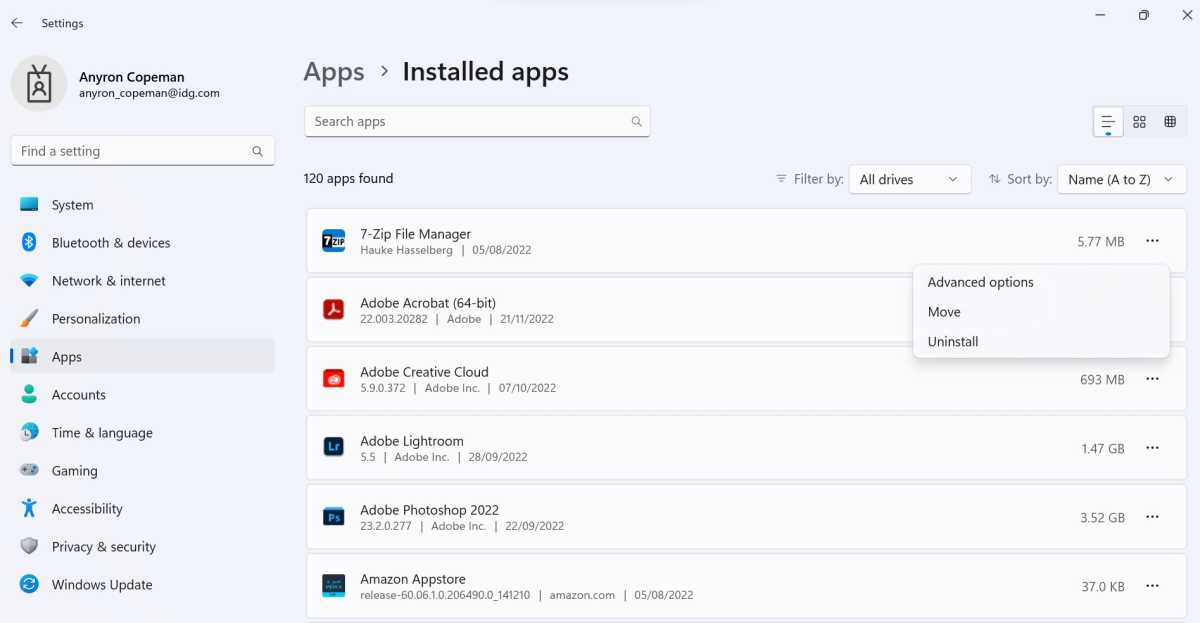The width and height of the screenshot is (1200, 623).
Task: Open more options for Adobe Photoshop 2022
Action: coord(1153,517)
